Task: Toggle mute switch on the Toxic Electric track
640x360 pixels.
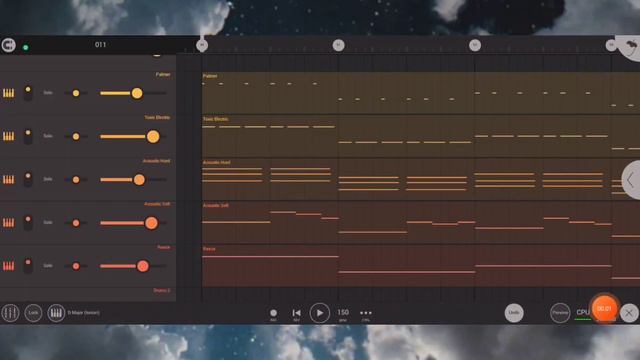Action: pyautogui.click(x=28, y=136)
